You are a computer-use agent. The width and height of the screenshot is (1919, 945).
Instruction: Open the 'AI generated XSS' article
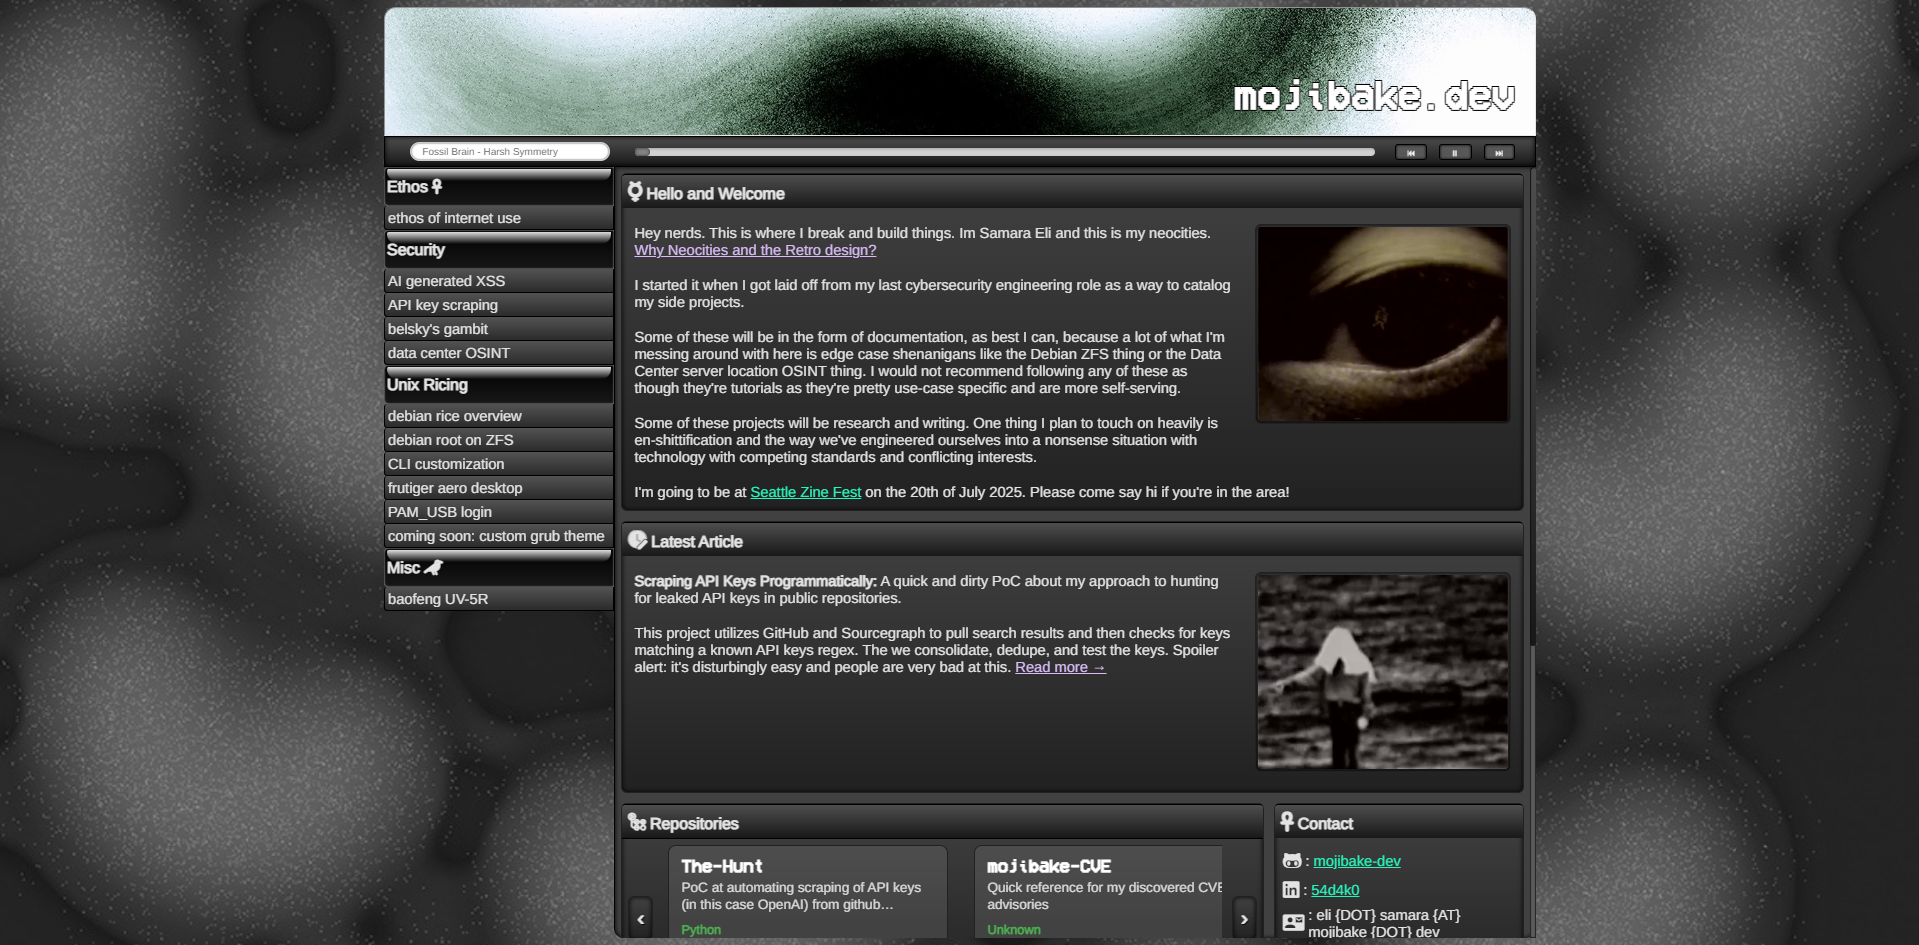499,281
